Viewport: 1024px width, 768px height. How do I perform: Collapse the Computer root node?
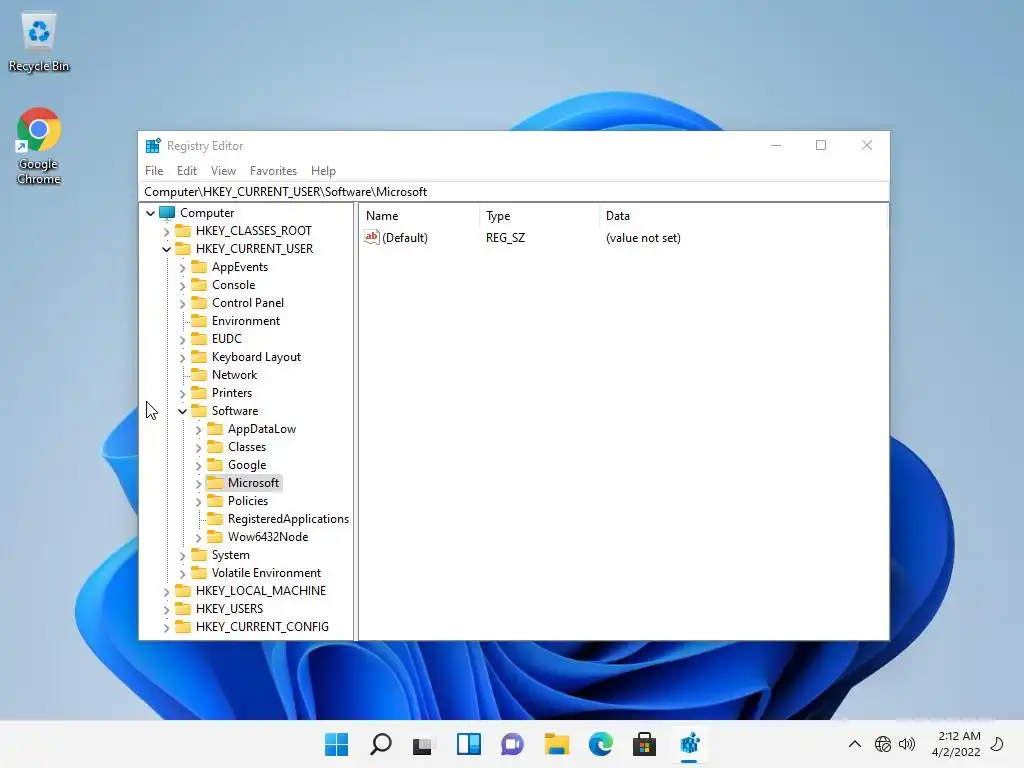[x=150, y=213]
